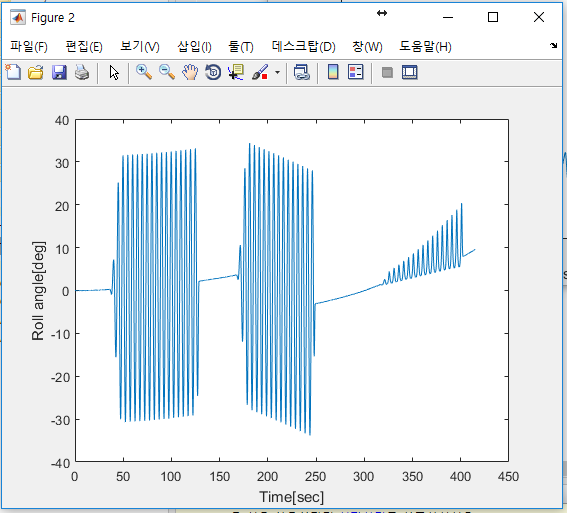Click the Roll angle[deg] y-axis label
This screenshot has width=567, height=513.
(x=38, y=291)
